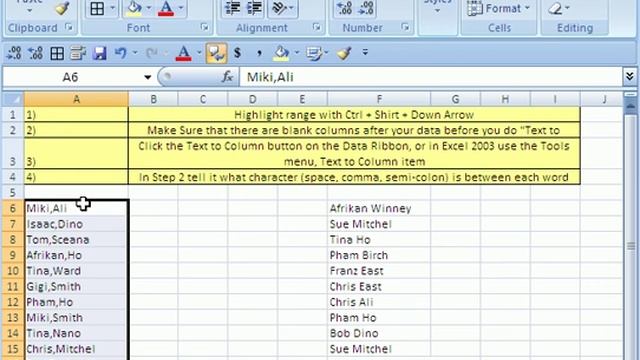Viewport: 640px width, 360px height.
Task: Open the ribbon Borders dropdown arrow
Action: click(x=112, y=8)
